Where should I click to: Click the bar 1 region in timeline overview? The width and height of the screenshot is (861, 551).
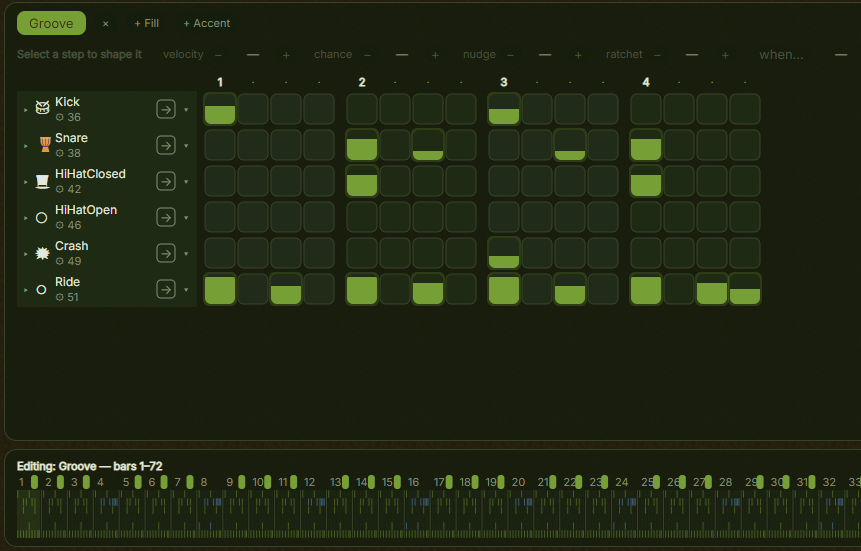(29, 514)
